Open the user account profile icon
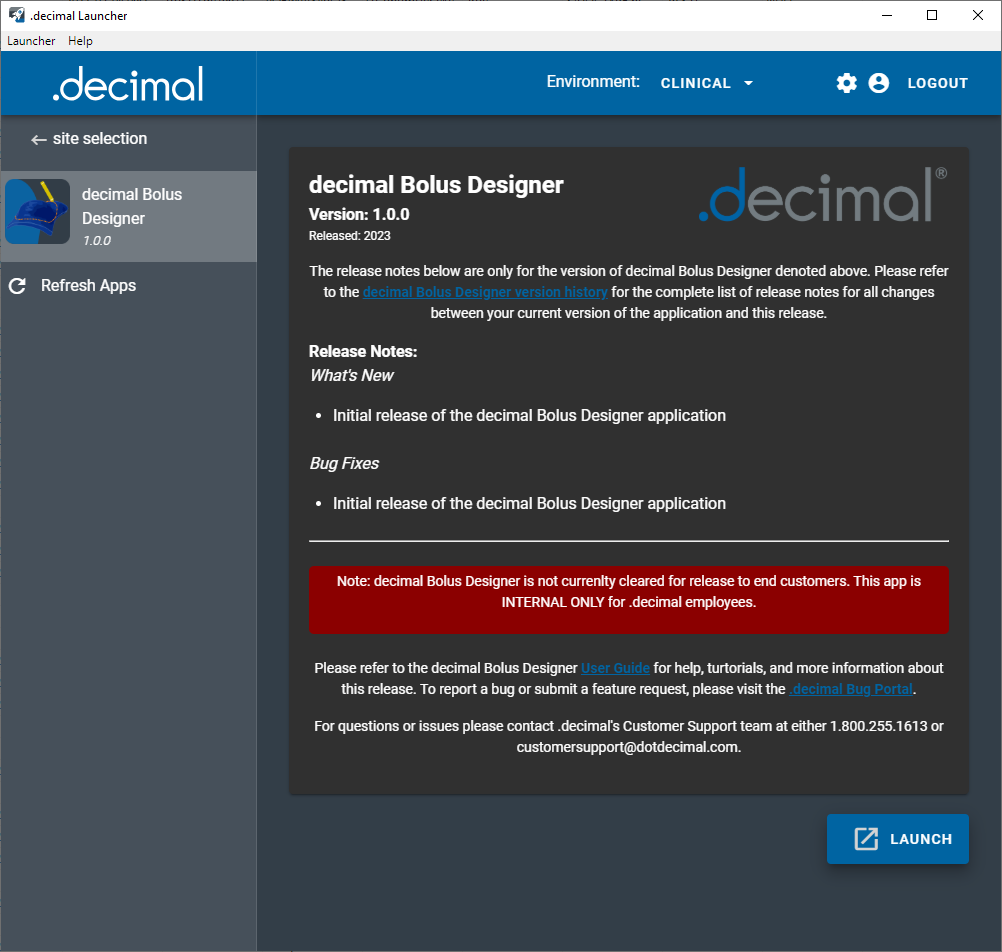Viewport: 1002px width, 952px height. [x=879, y=83]
